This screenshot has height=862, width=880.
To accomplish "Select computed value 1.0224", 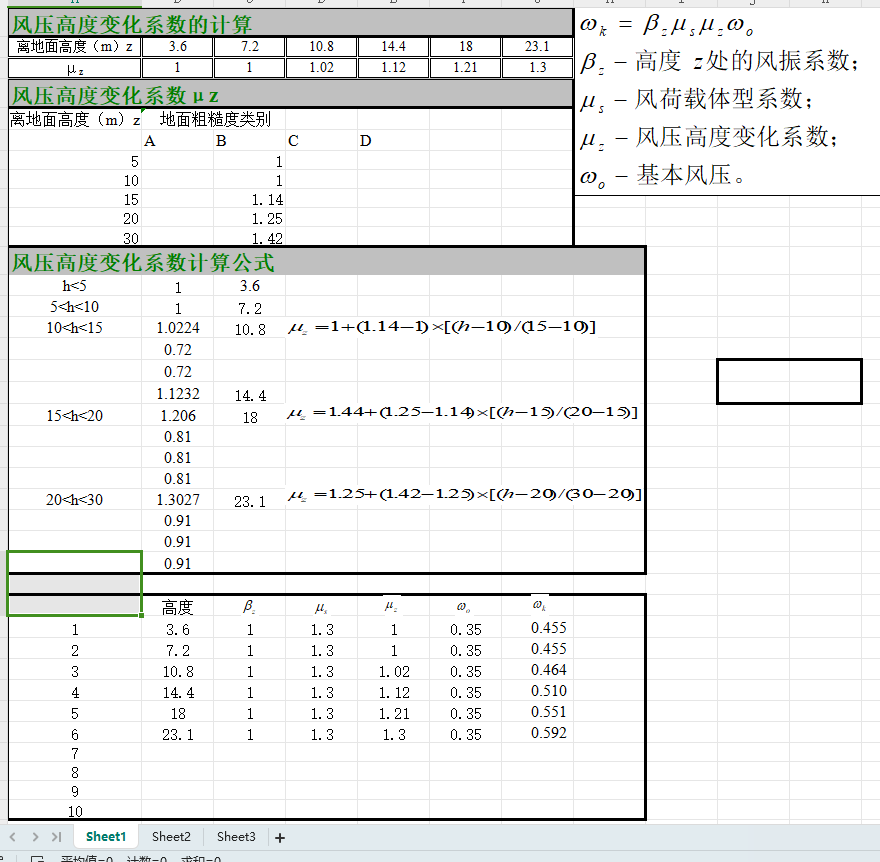I will pyautogui.click(x=177, y=328).
